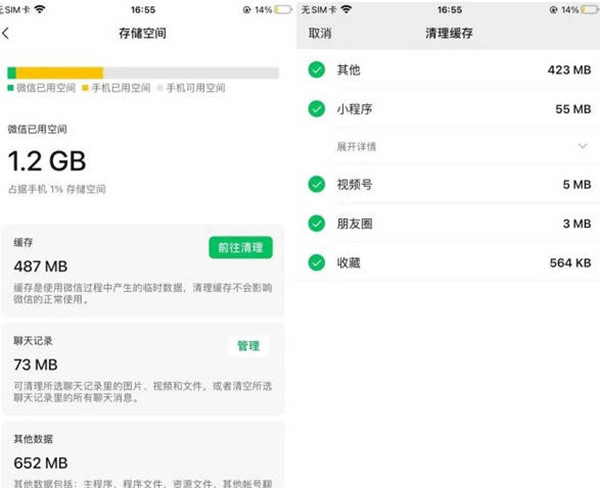The image size is (600, 488).
Task: Tap the 16:55 clock on right screen
Action: click(x=450, y=10)
